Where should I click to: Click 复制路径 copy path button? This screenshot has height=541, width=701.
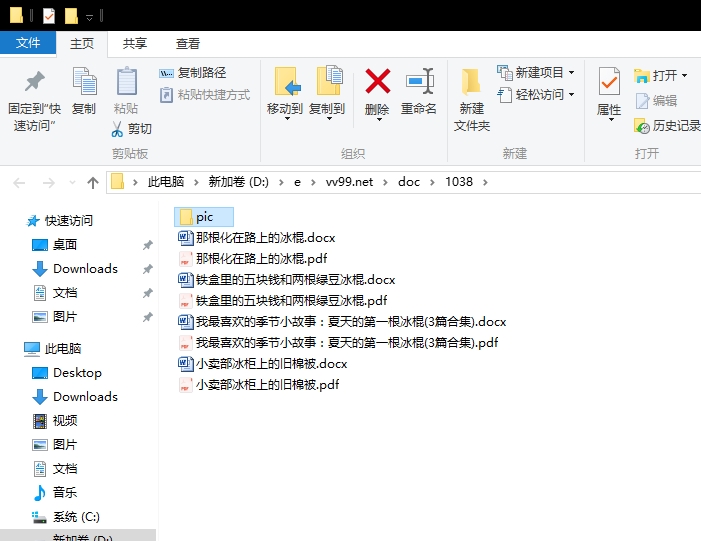193,72
